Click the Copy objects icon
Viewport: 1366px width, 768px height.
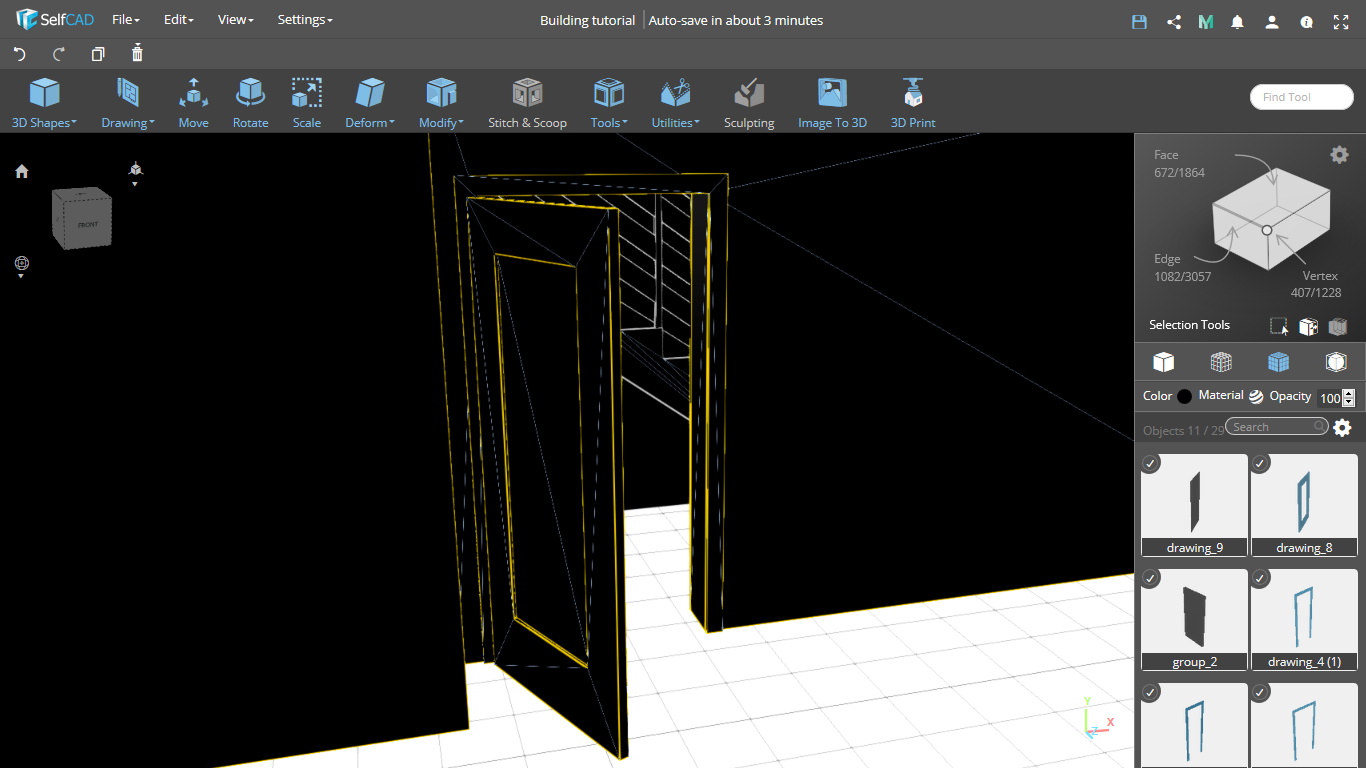click(x=98, y=54)
